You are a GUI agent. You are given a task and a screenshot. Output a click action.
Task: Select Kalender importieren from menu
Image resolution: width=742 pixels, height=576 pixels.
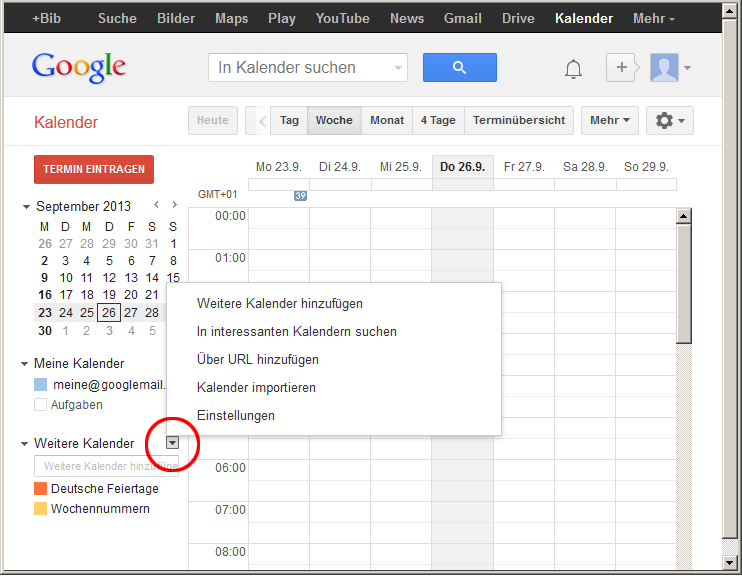256,387
